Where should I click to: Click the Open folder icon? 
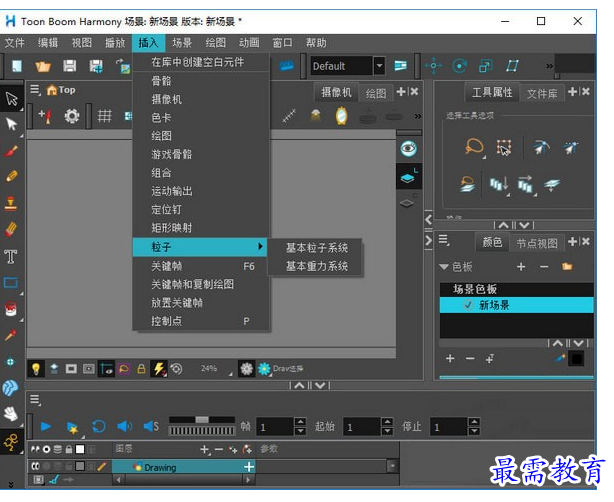pos(43,66)
